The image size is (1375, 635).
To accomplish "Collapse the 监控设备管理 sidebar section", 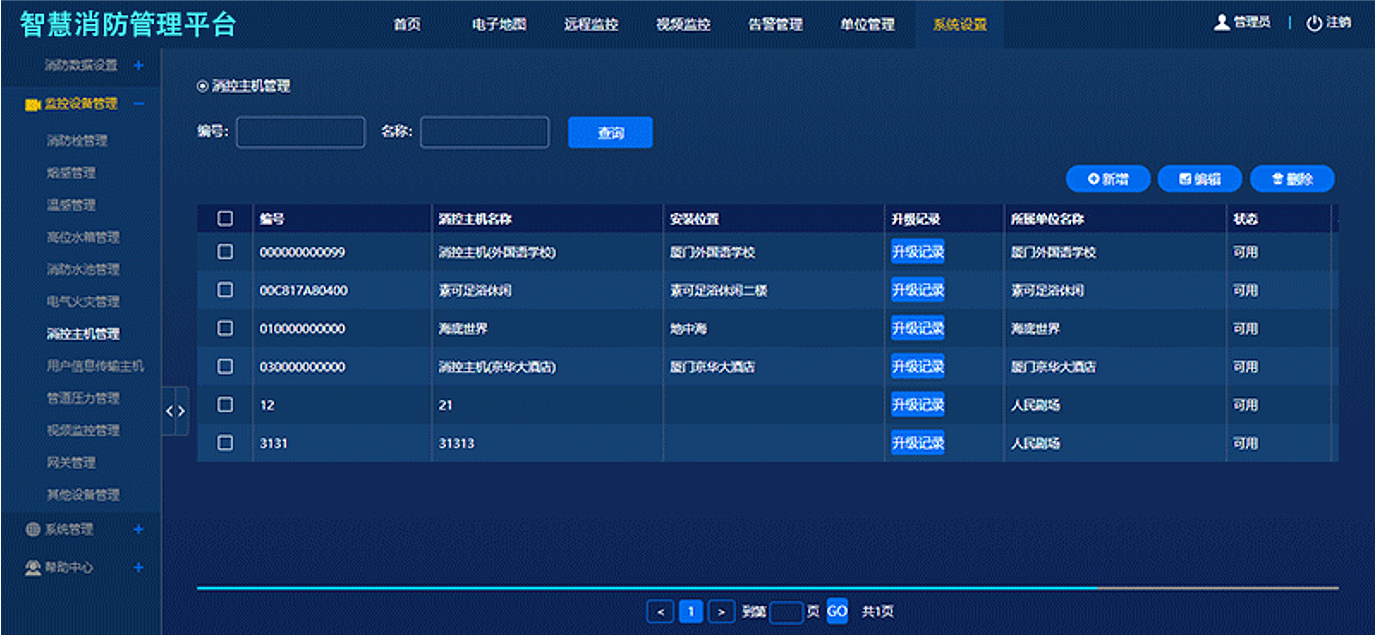I will 138,104.
